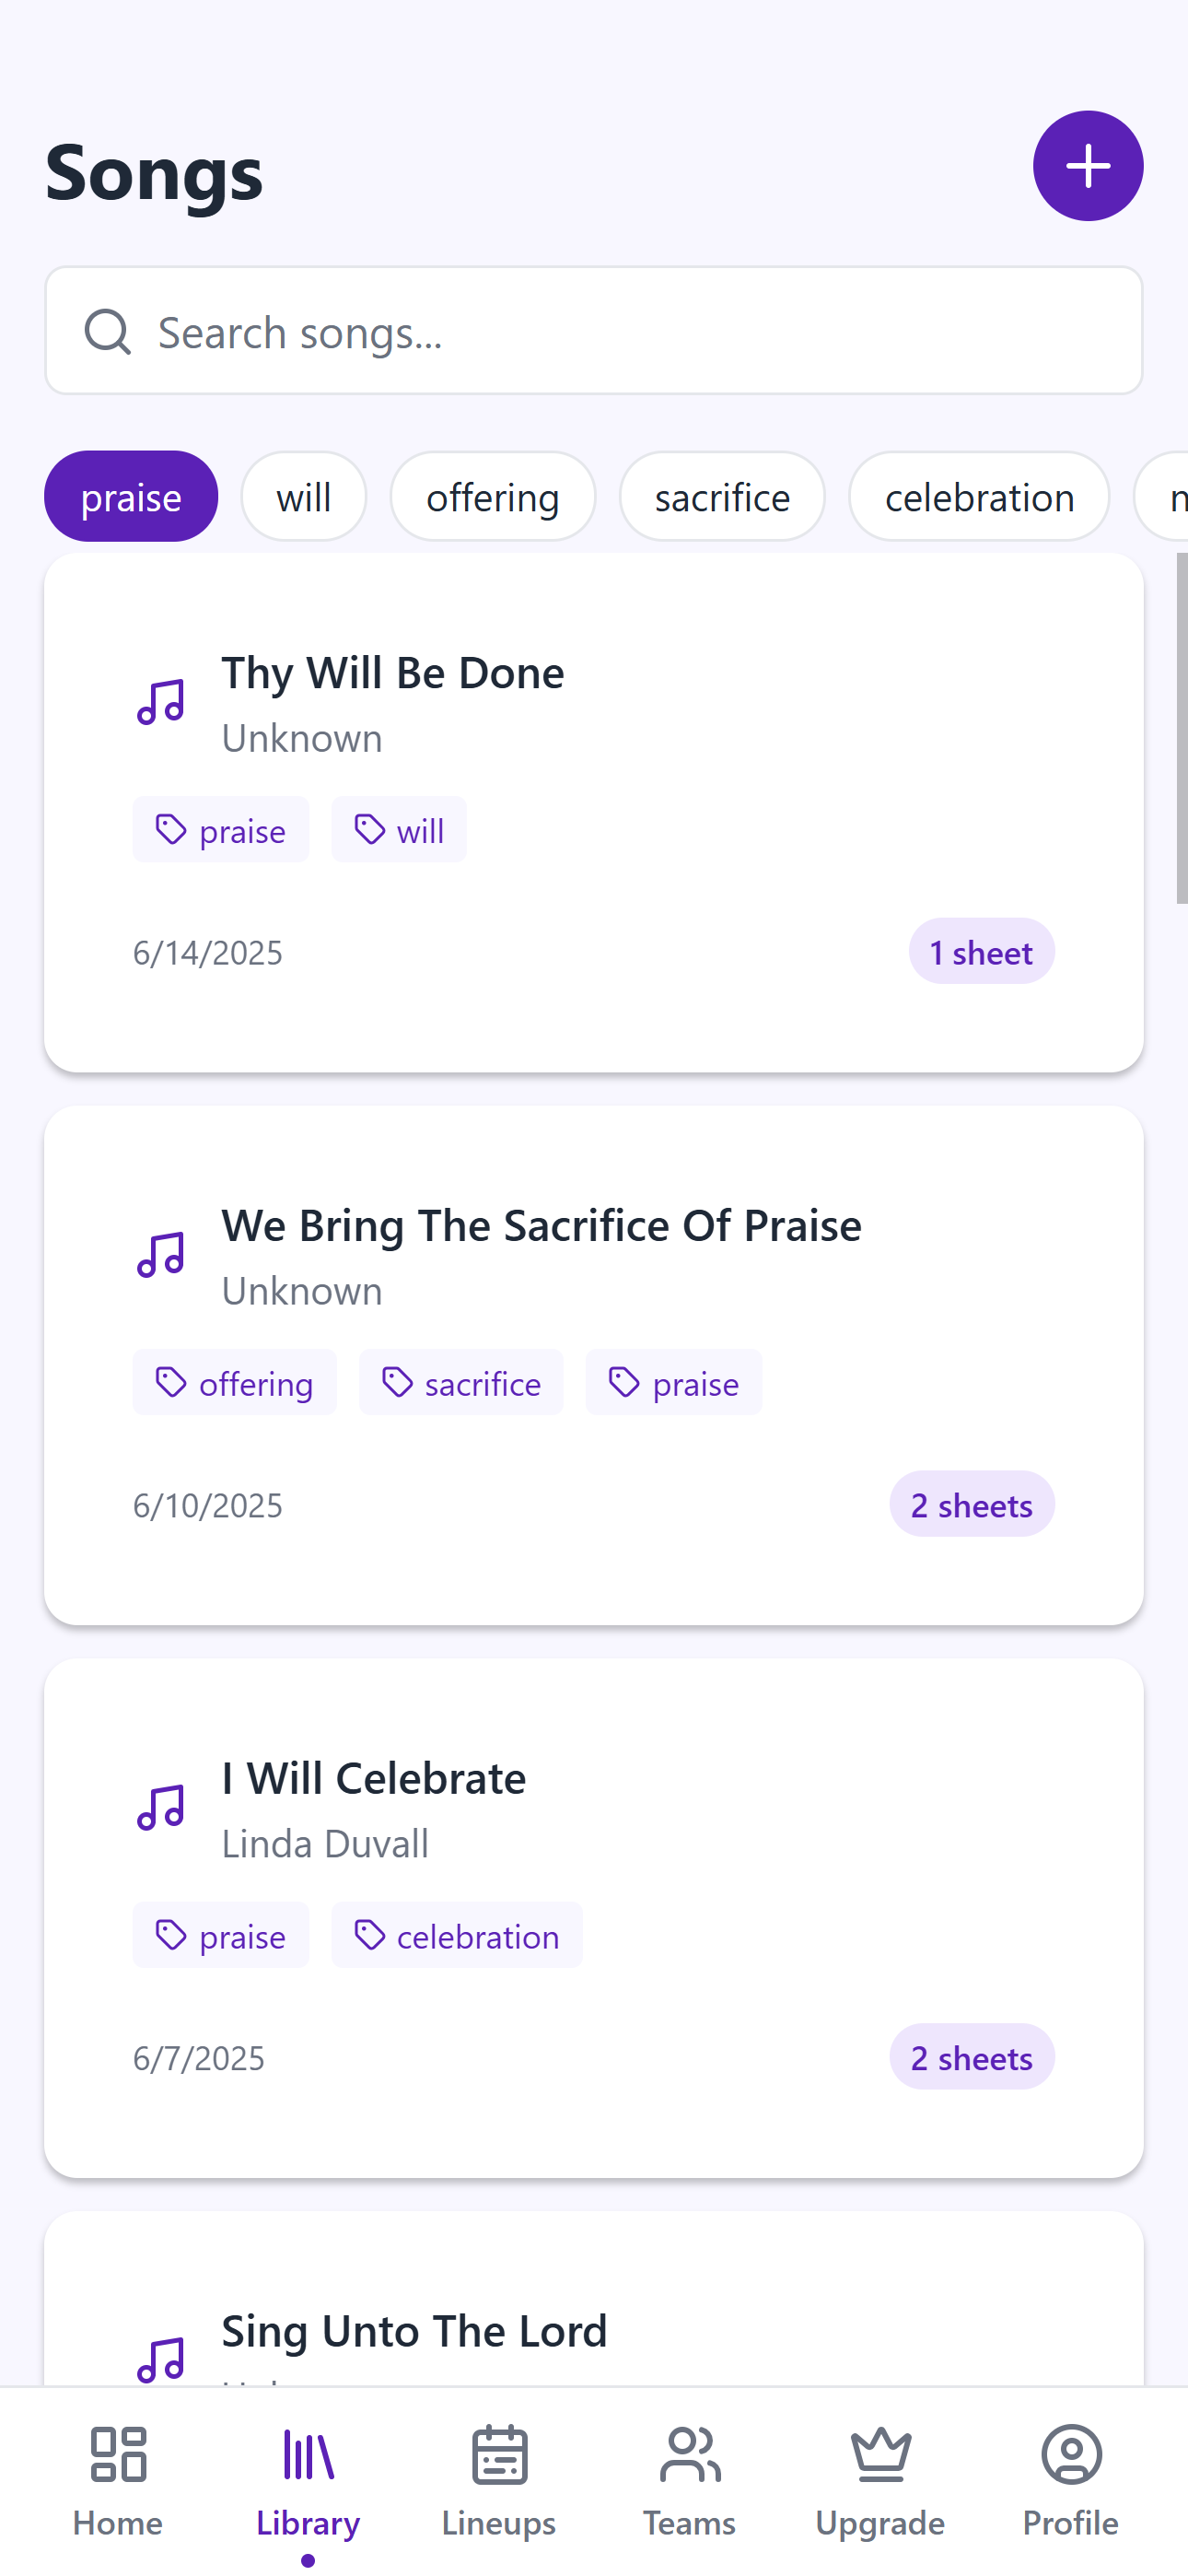Focus the Search songs input field
1188x2576 pixels.
coord(594,331)
